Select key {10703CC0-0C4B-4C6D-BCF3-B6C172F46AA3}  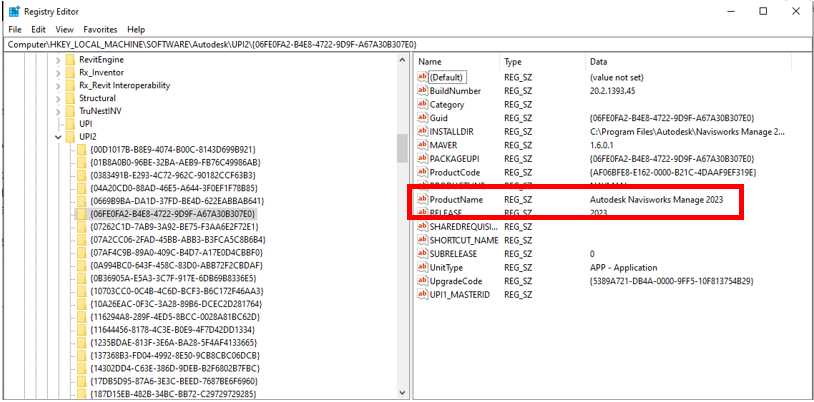pos(176,291)
